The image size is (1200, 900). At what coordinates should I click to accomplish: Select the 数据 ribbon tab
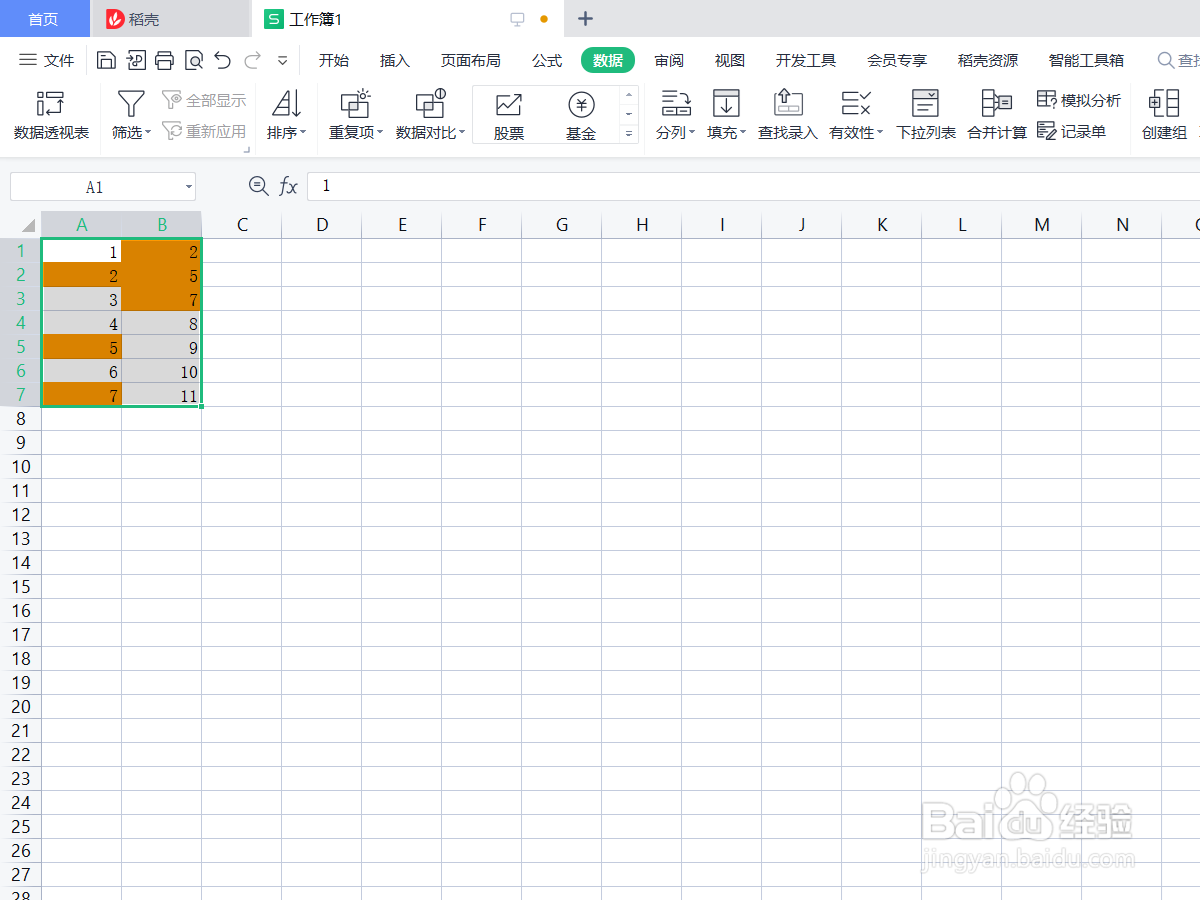pos(608,61)
